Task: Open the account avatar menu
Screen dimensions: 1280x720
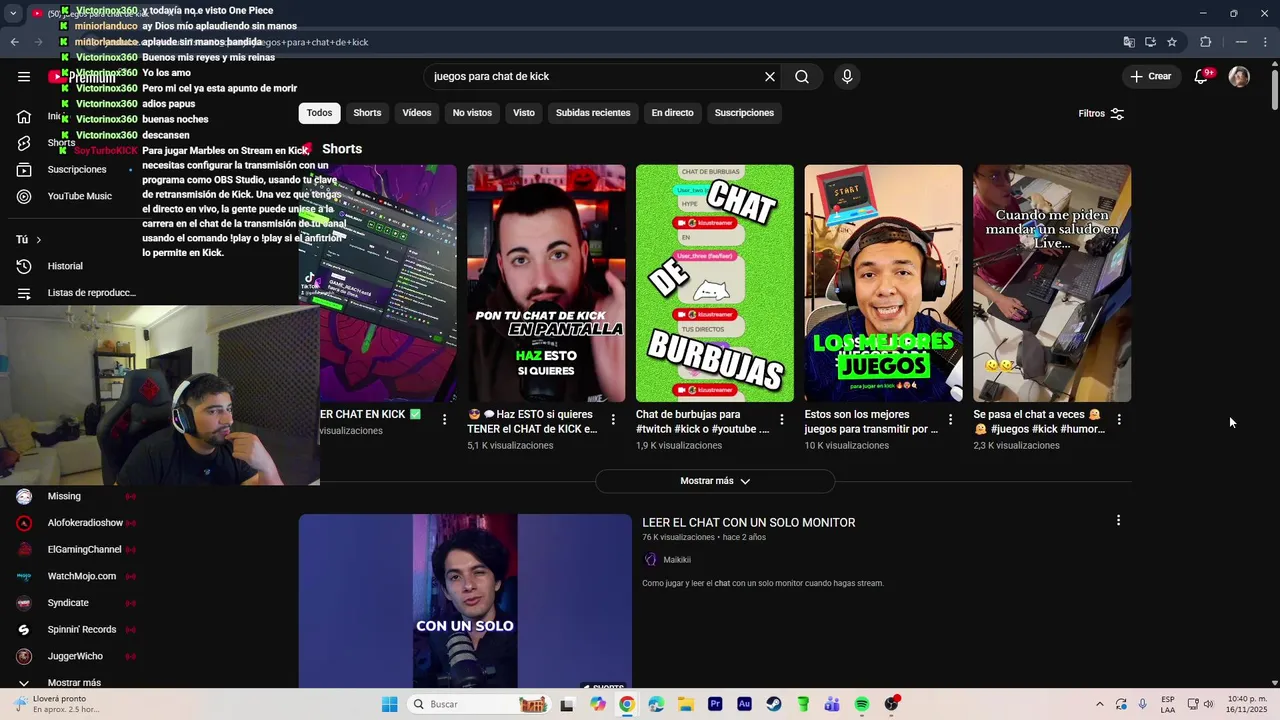Action: tap(1239, 76)
